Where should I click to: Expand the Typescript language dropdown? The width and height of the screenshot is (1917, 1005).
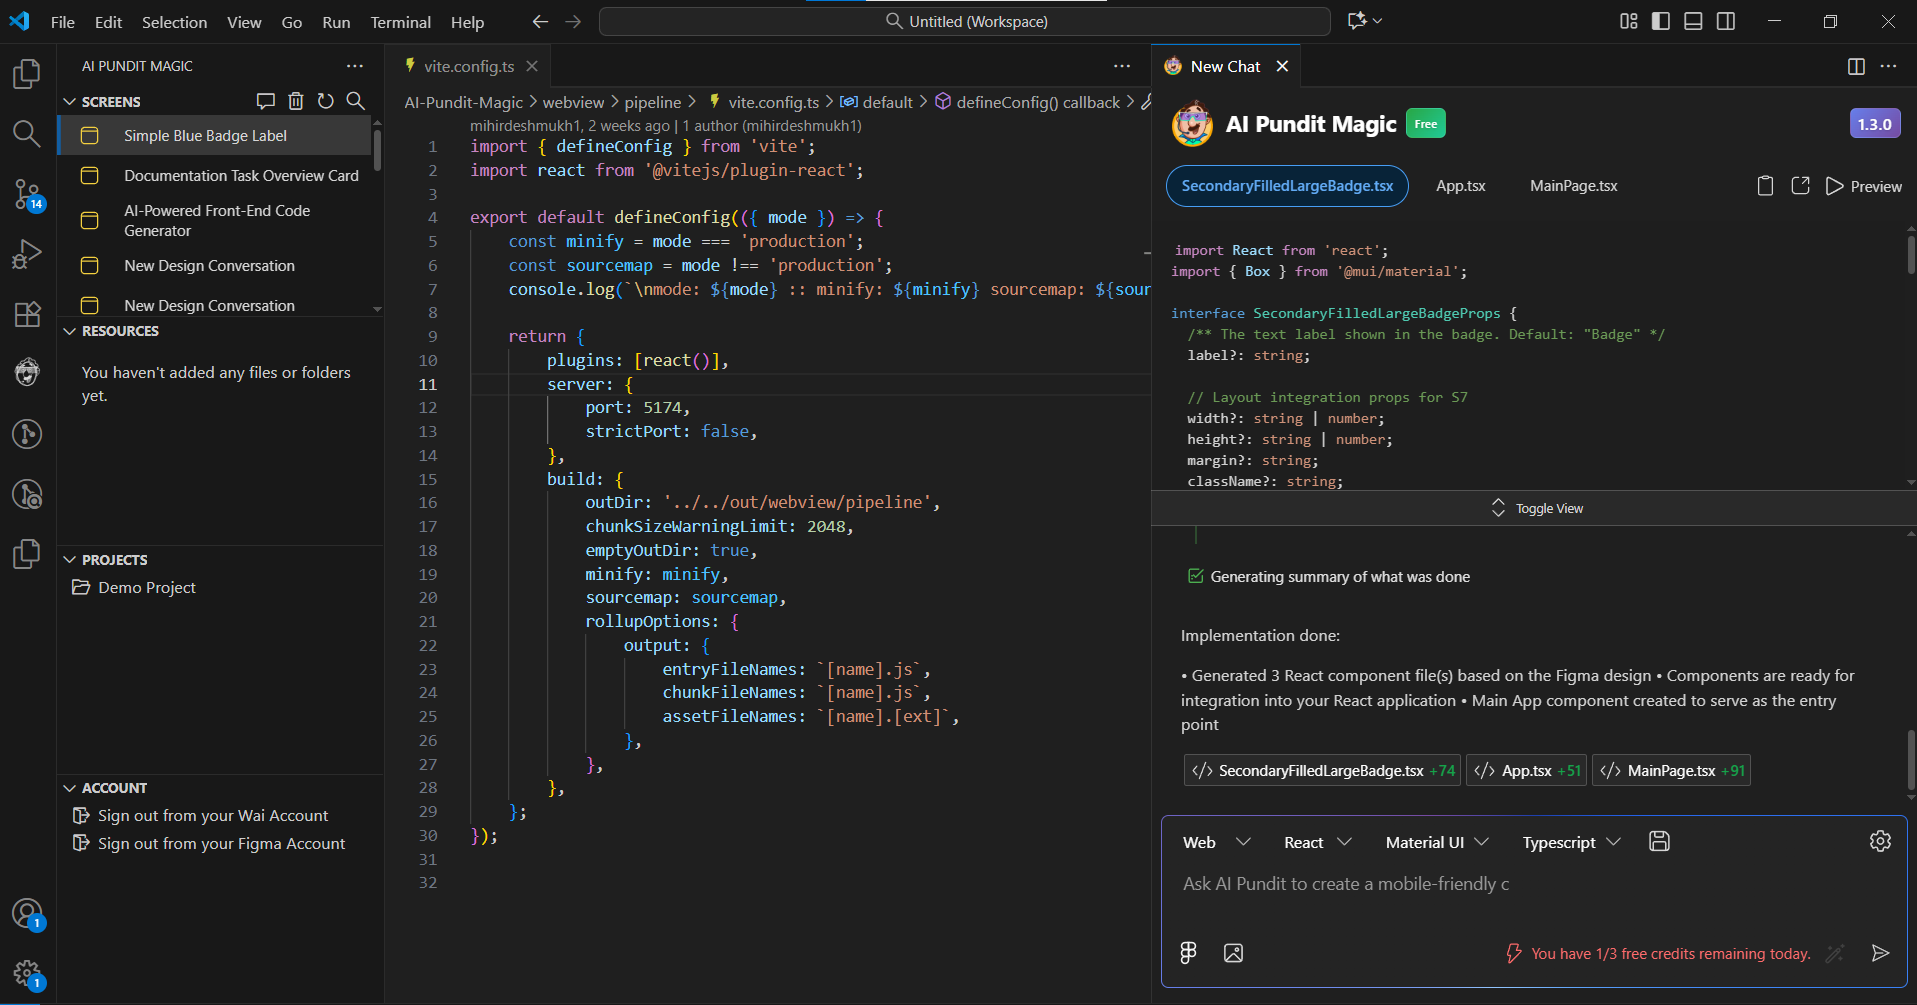pyautogui.click(x=1570, y=841)
